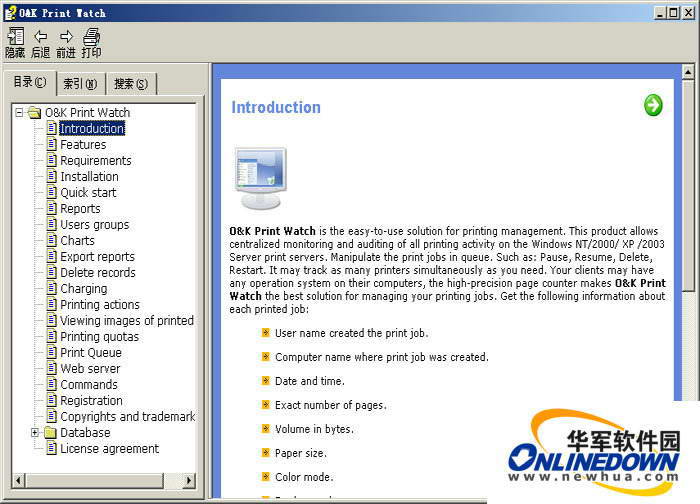Image resolution: width=700 pixels, height=504 pixels.
Task: Click the page icon beside Reports
Action: point(52,208)
